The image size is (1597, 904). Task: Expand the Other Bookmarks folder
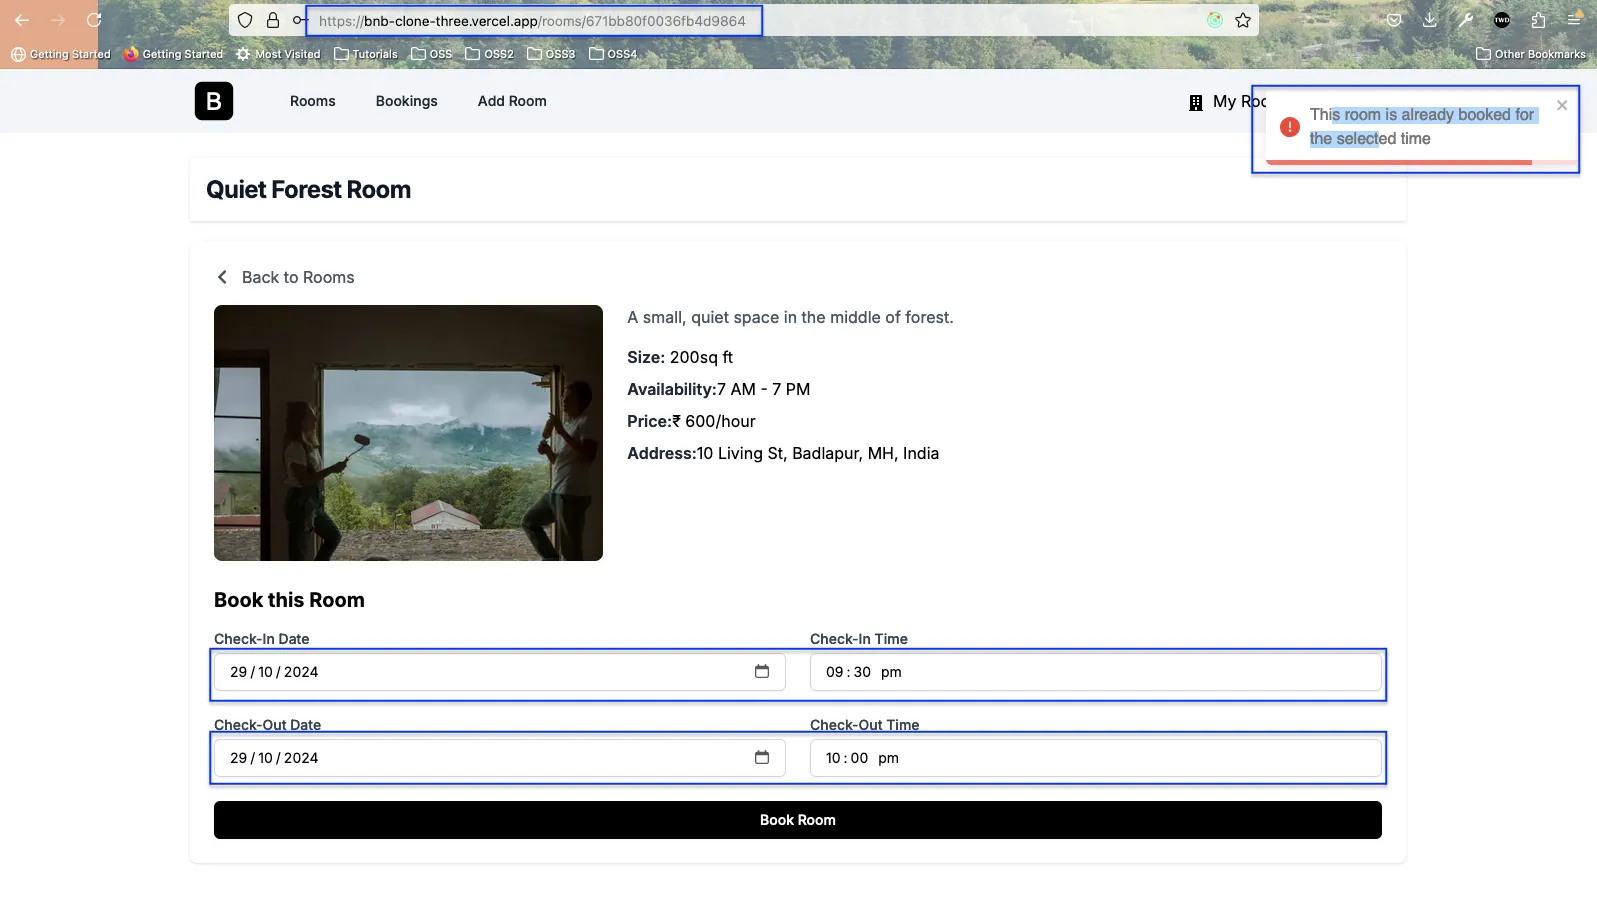[x=1531, y=54]
